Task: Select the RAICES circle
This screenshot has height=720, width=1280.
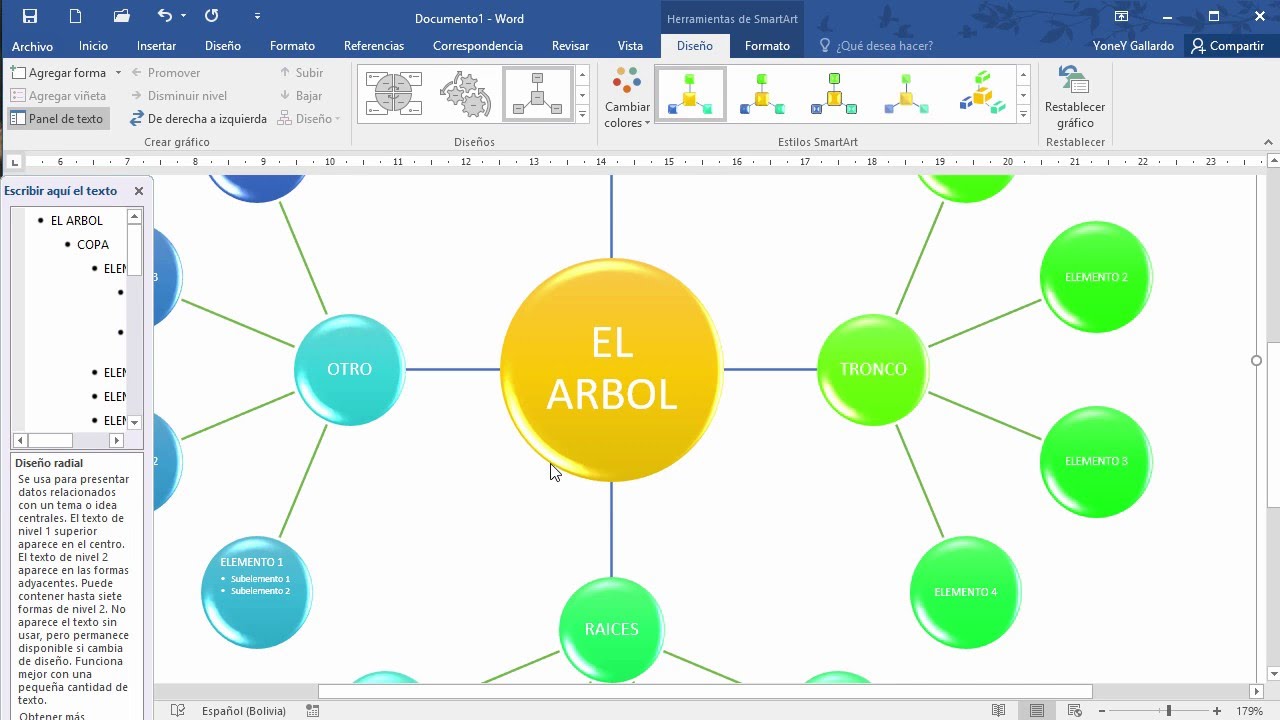Action: coord(611,629)
